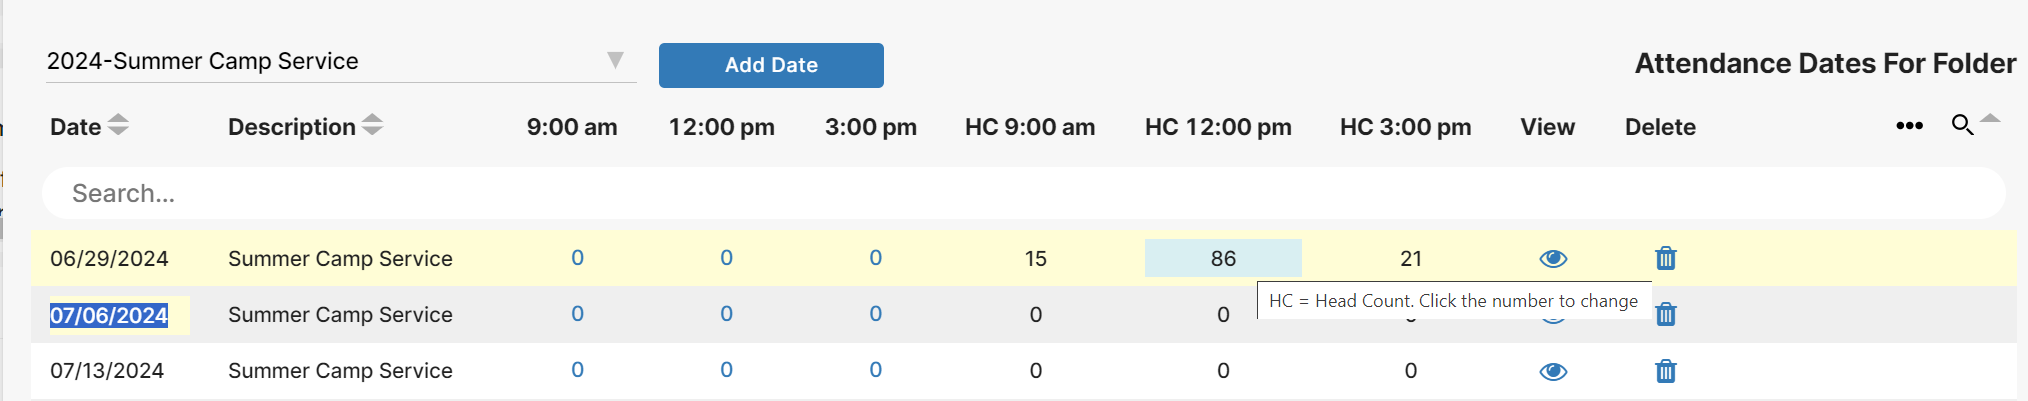The image size is (2028, 401).
Task: Delete the 06/29/2024 attendance date
Action: pyautogui.click(x=1665, y=258)
